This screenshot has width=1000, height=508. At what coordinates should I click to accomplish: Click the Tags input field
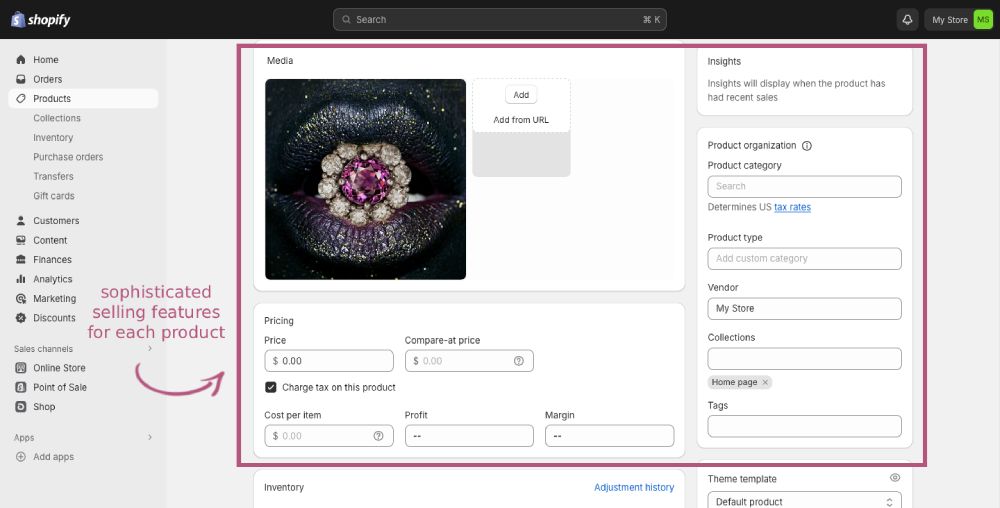click(x=805, y=426)
